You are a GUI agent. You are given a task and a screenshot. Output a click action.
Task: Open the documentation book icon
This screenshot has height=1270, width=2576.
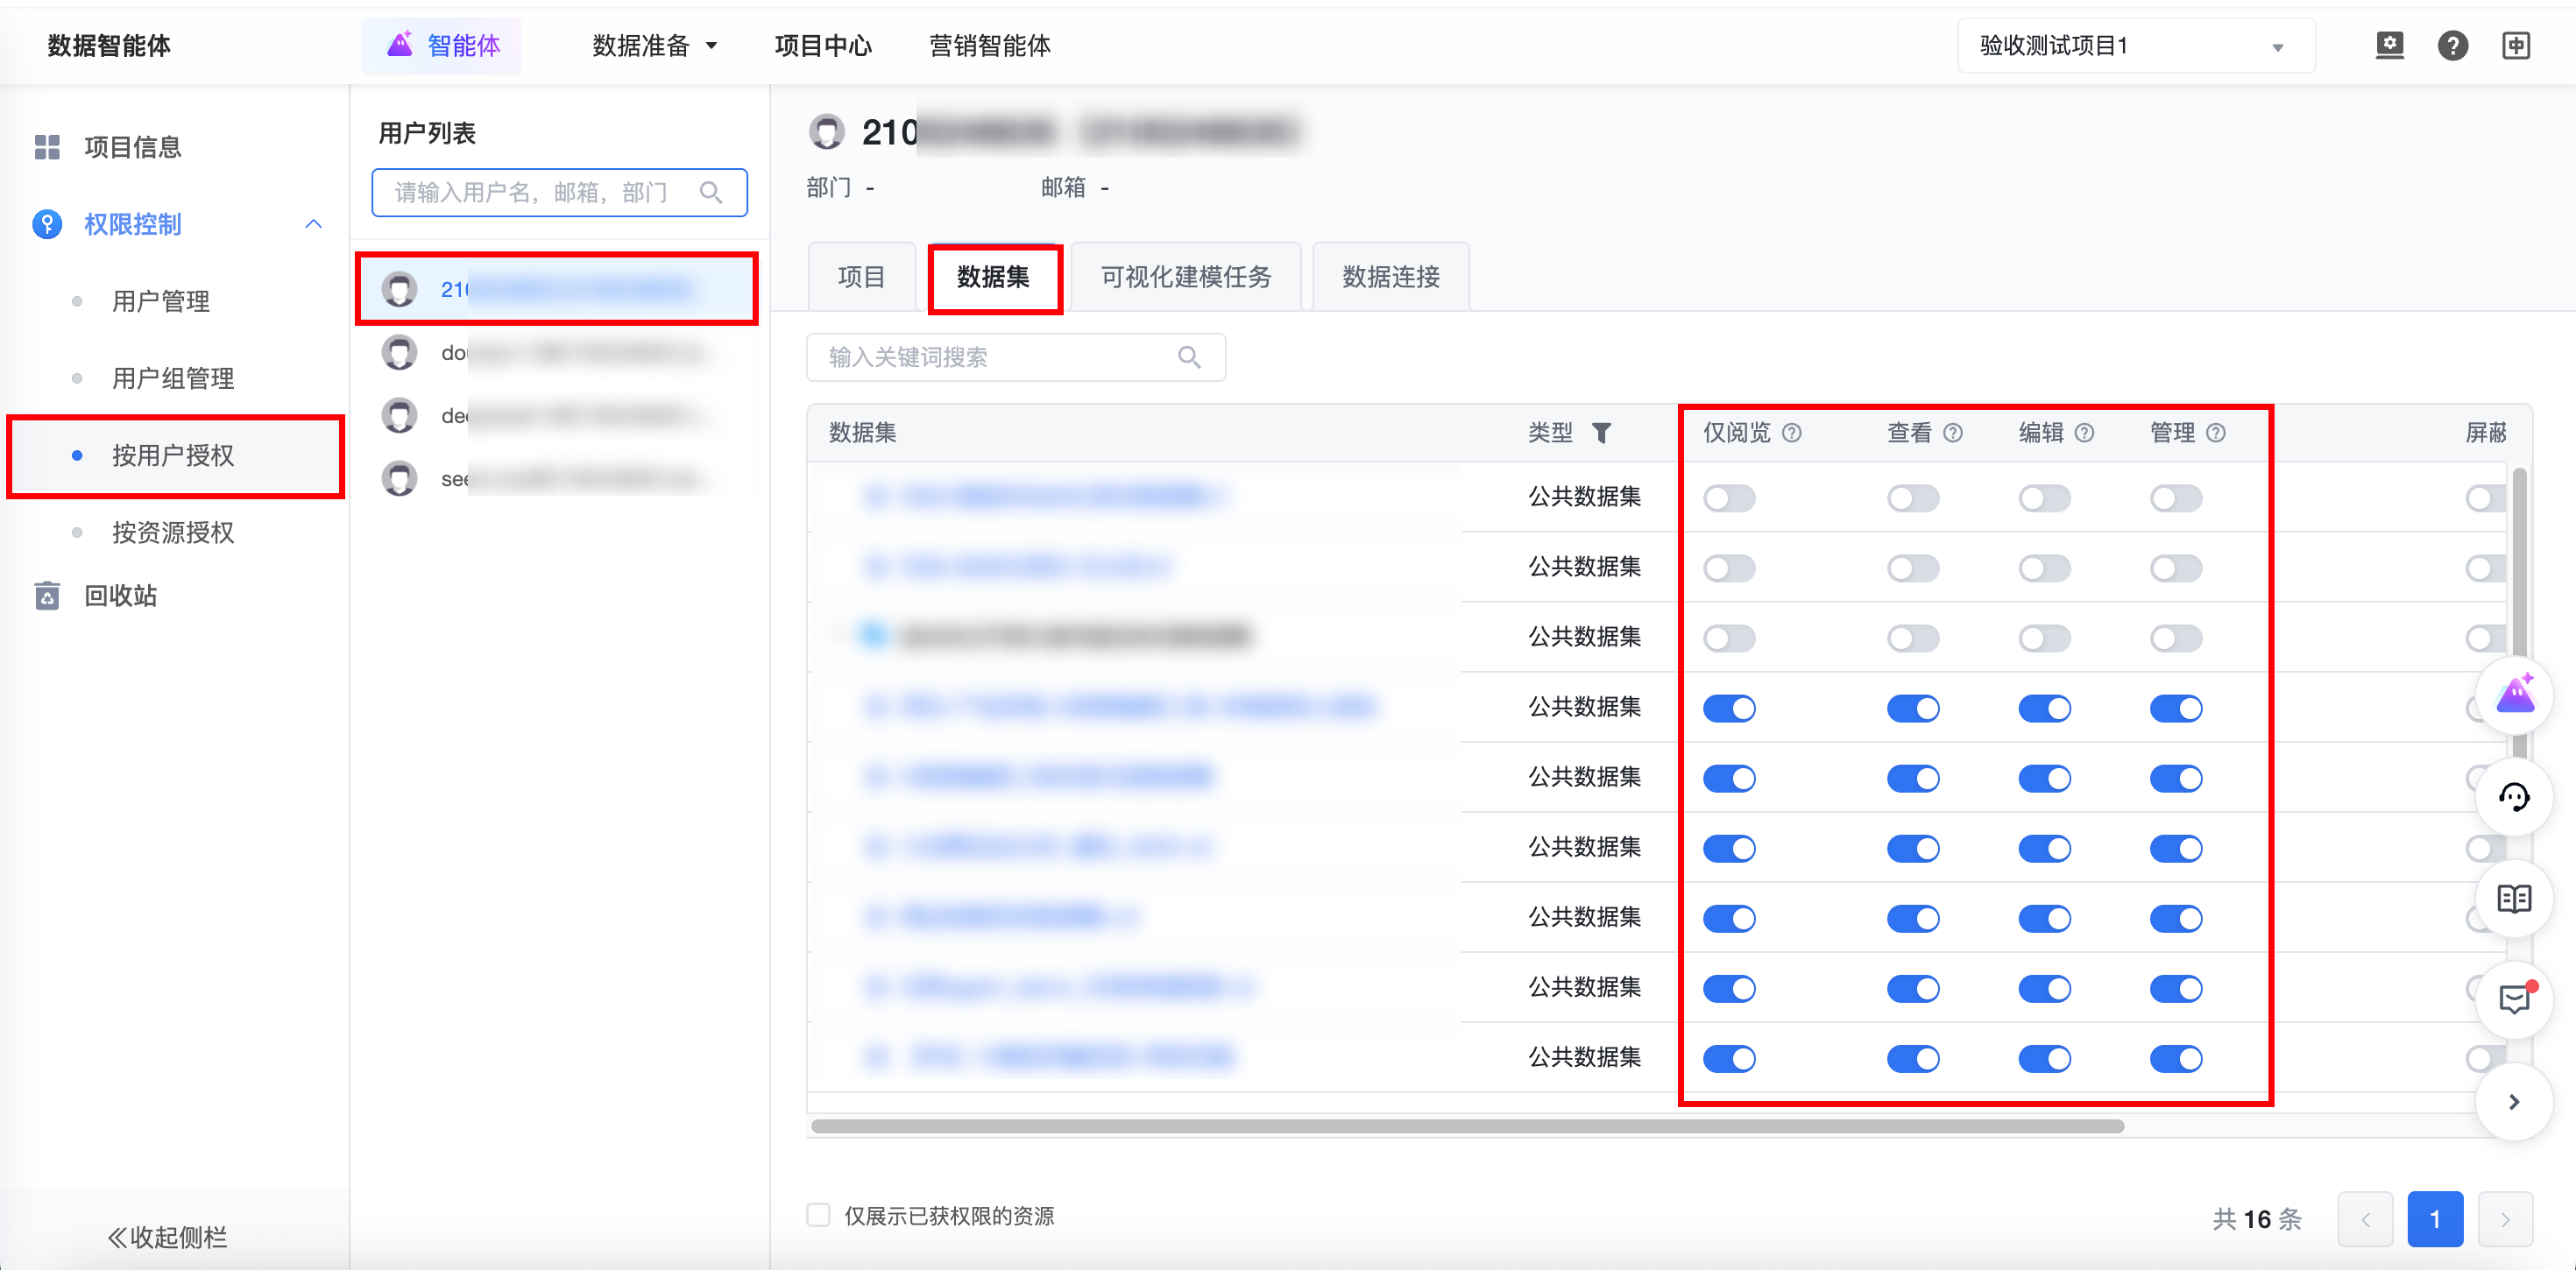2514,898
